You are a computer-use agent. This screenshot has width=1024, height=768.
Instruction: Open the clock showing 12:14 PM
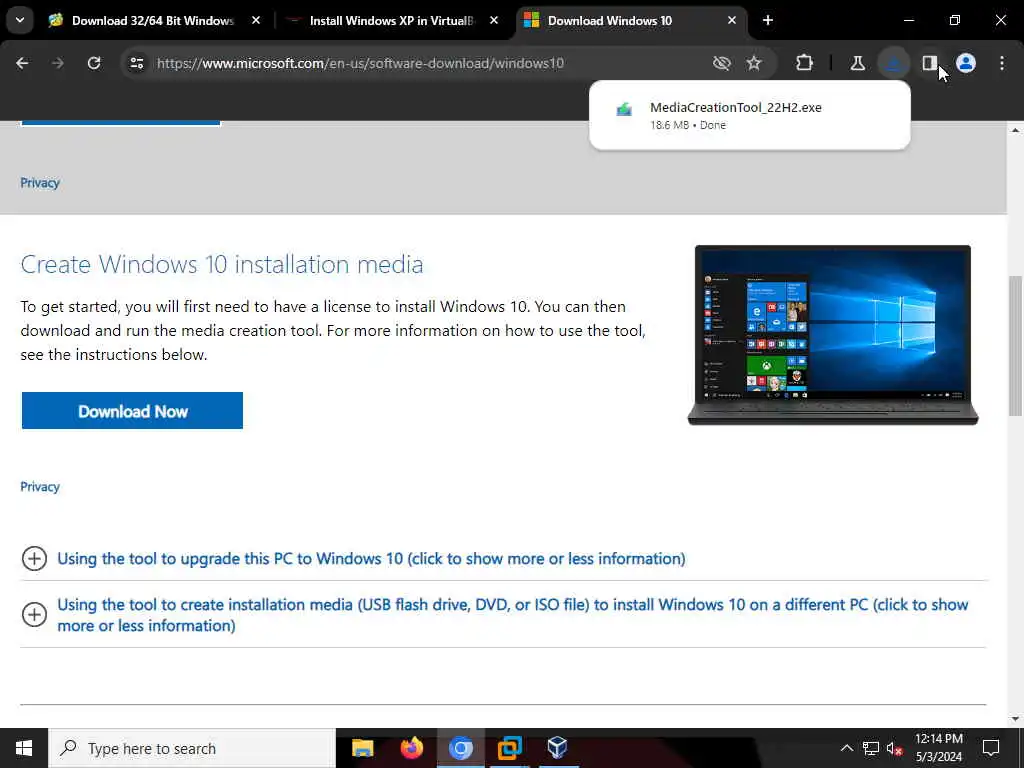click(938, 748)
